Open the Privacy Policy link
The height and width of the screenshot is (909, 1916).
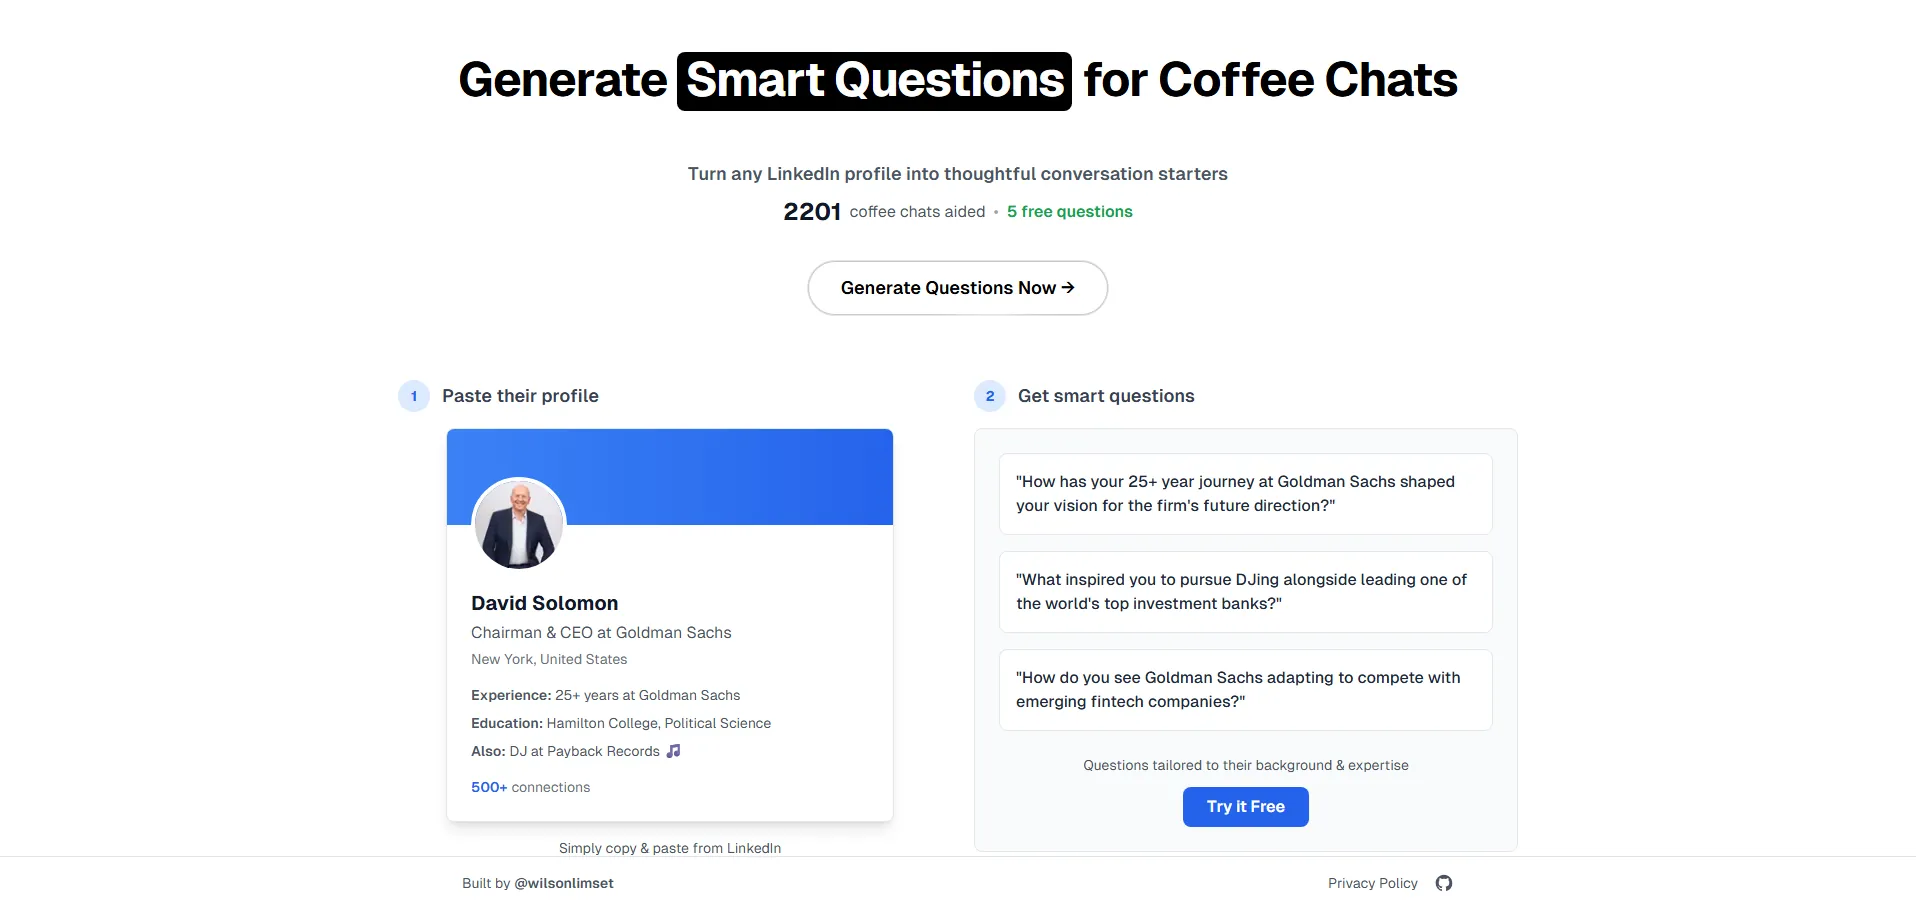pyautogui.click(x=1372, y=883)
